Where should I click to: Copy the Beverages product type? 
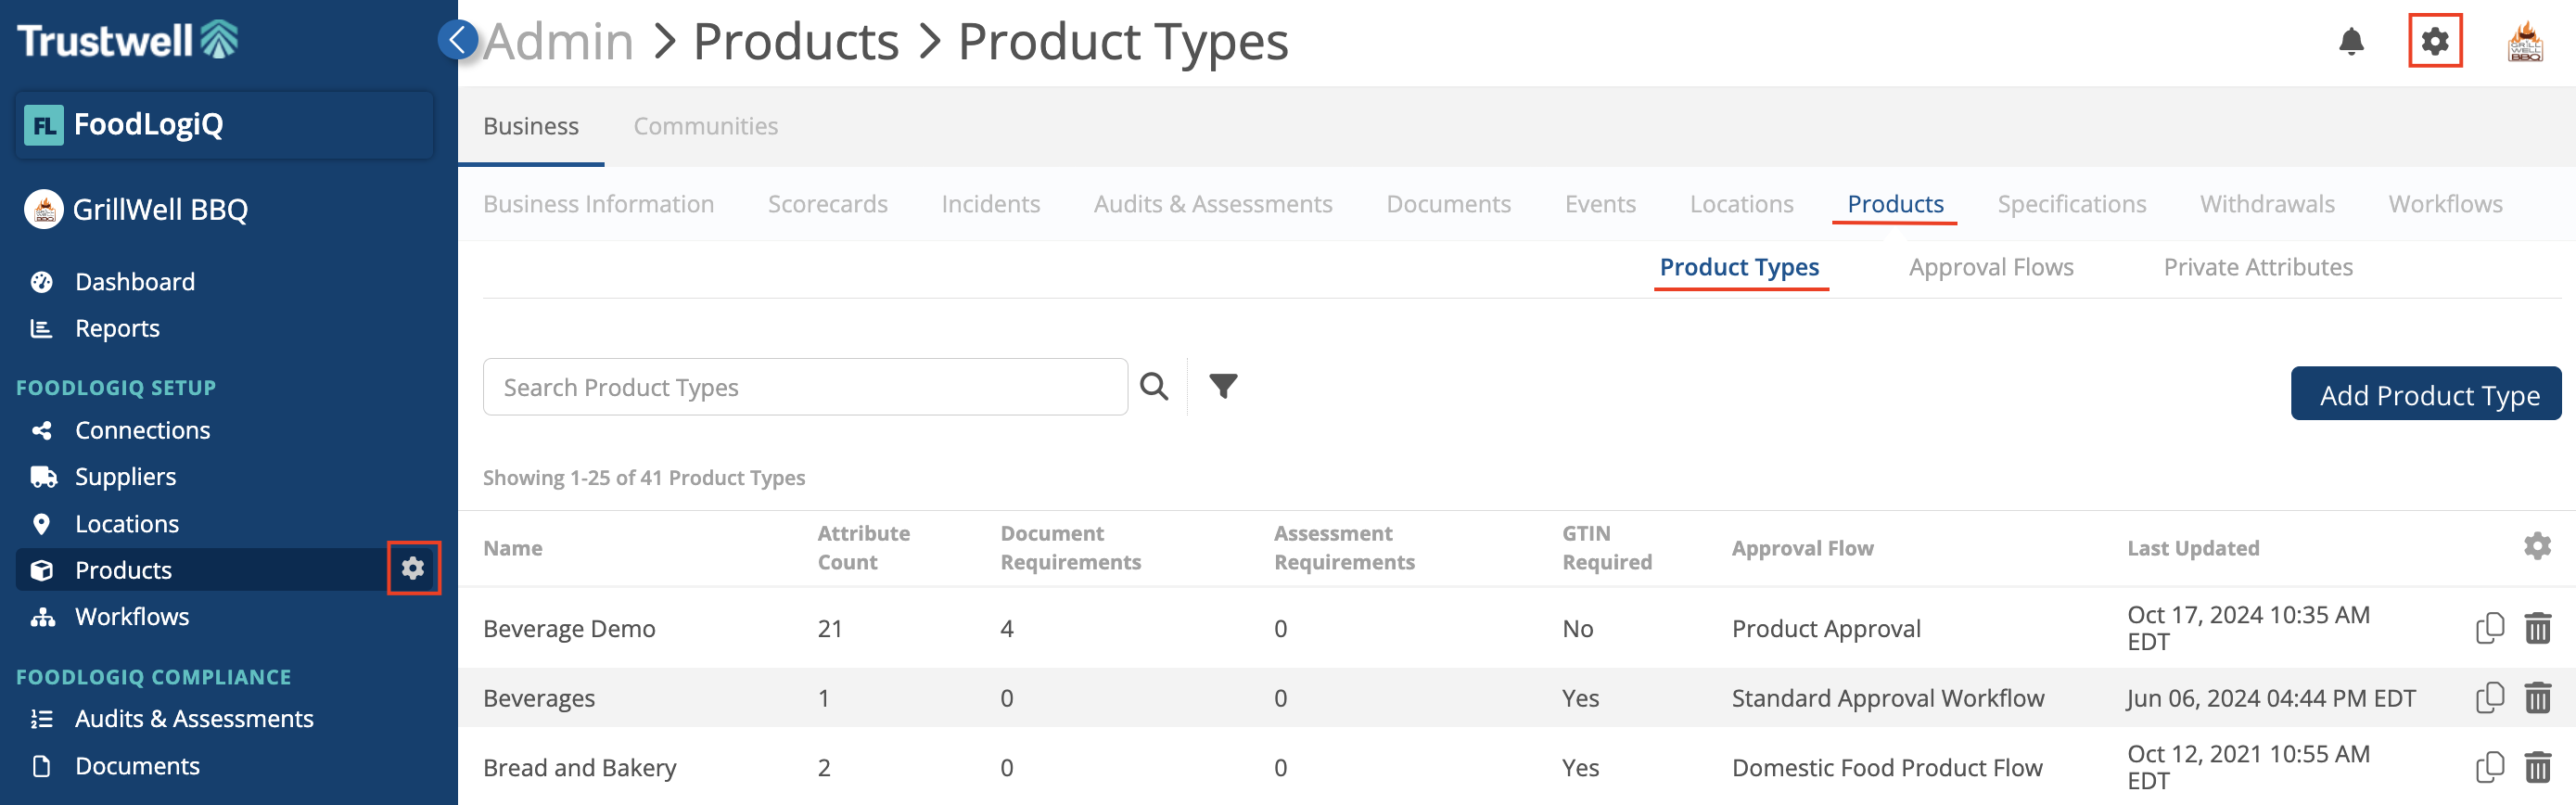(x=2489, y=697)
